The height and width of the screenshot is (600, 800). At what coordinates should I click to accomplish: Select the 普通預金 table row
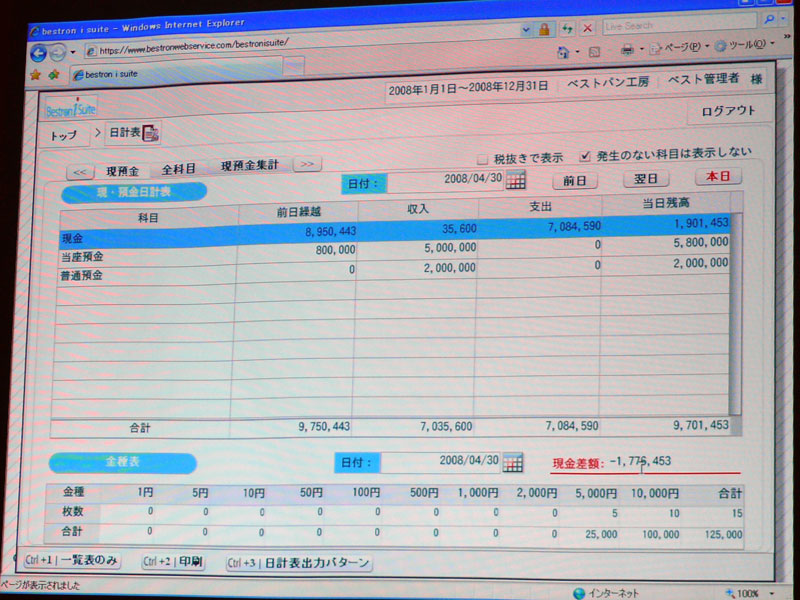(x=394, y=269)
